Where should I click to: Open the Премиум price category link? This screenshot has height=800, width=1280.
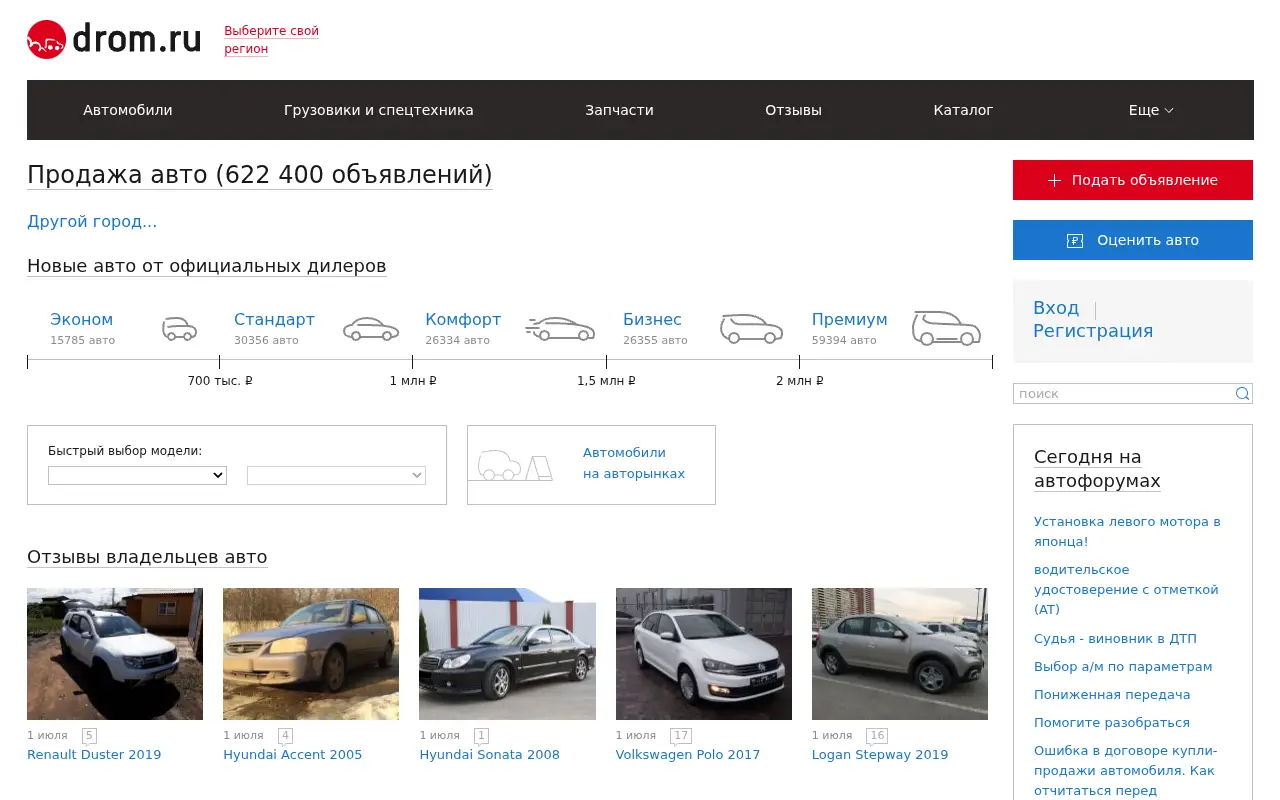click(x=849, y=320)
